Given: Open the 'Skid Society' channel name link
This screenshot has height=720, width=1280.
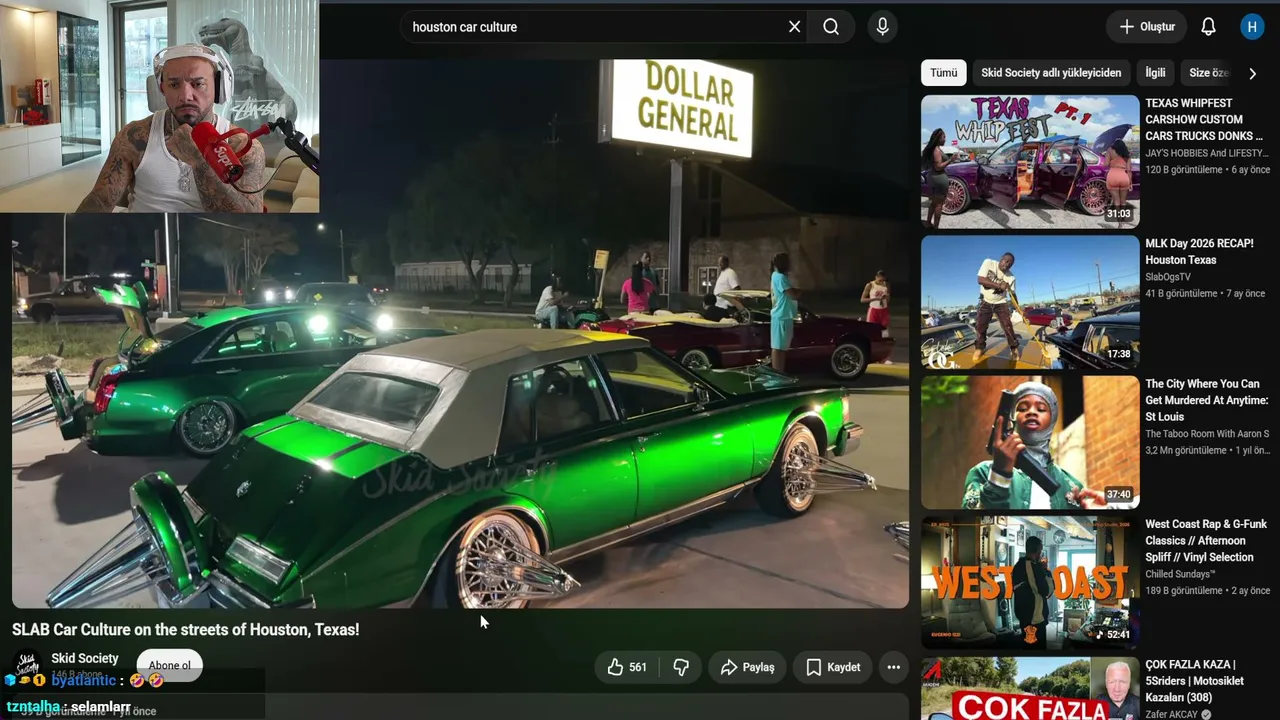Looking at the screenshot, I should (x=85, y=658).
